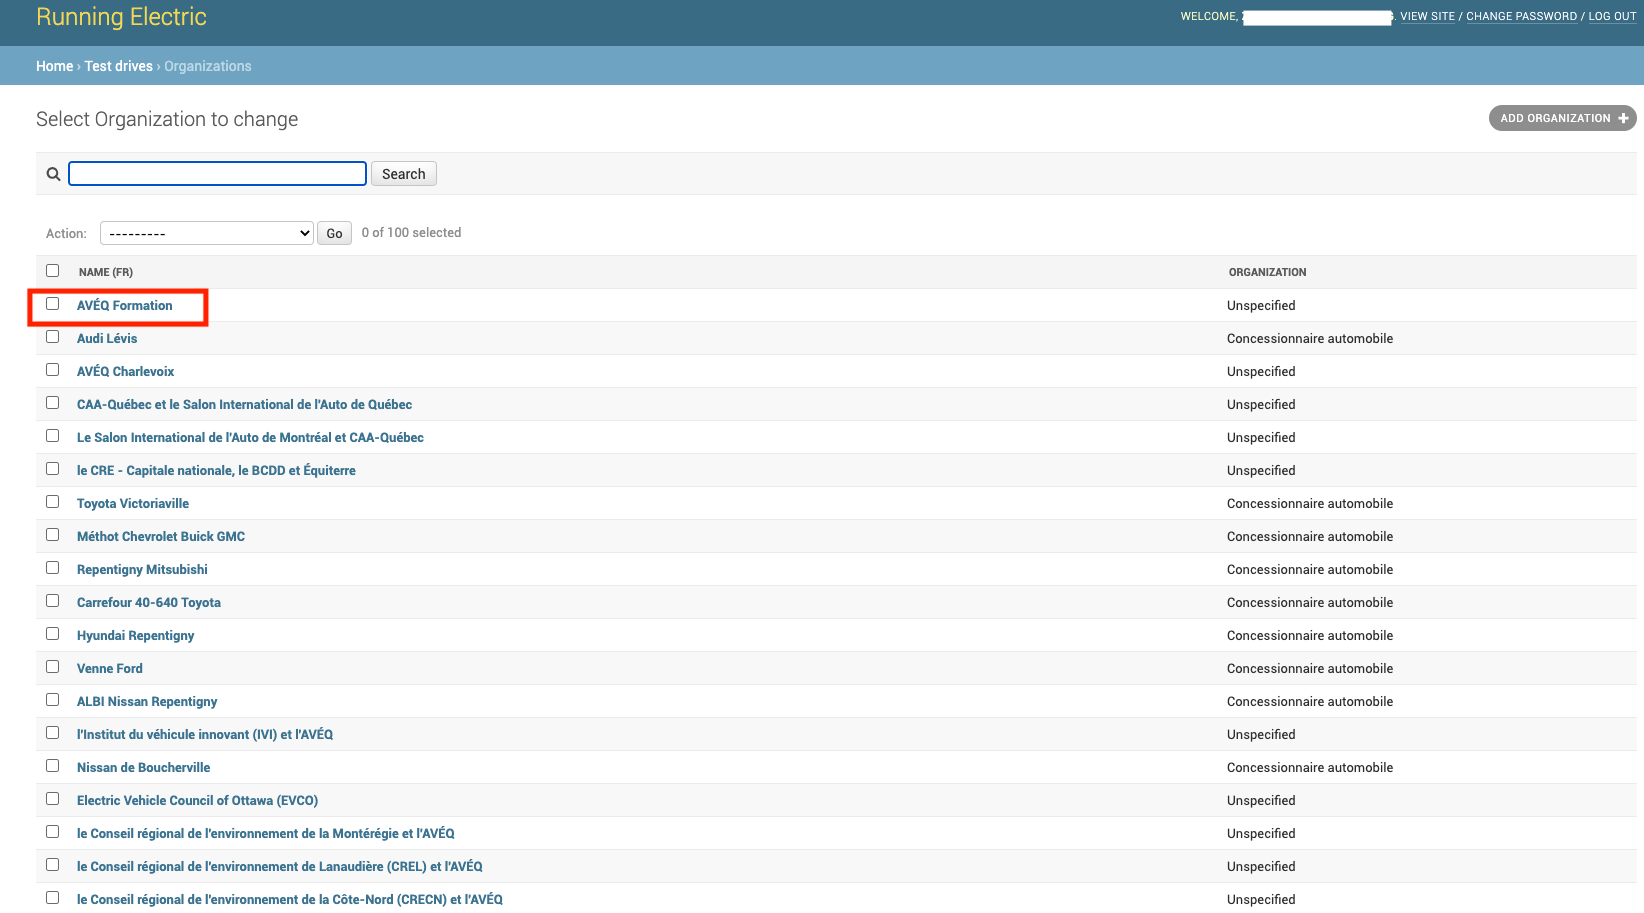Open Electric Vehicle Council of Ottawa (EVCO)
The width and height of the screenshot is (1644, 913).
point(197,800)
